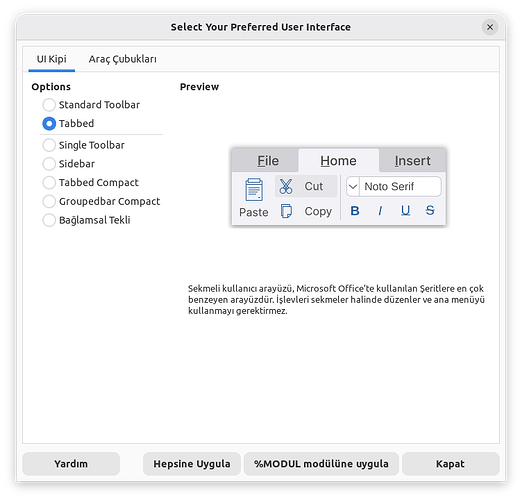Click the Italic I icon in preview

pyautogui.click(x=380, y=211)
